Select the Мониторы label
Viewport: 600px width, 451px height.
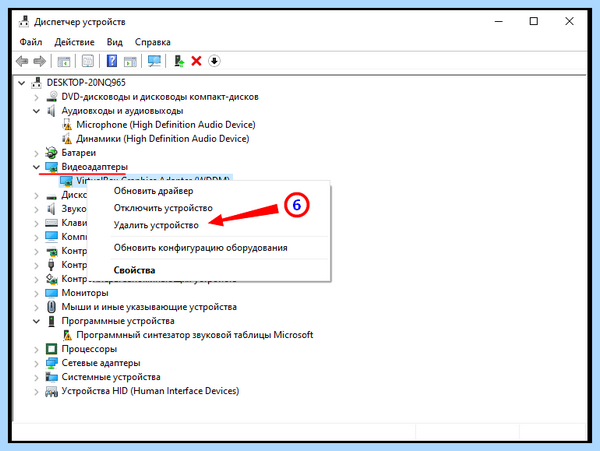click(x=85, y=293)
